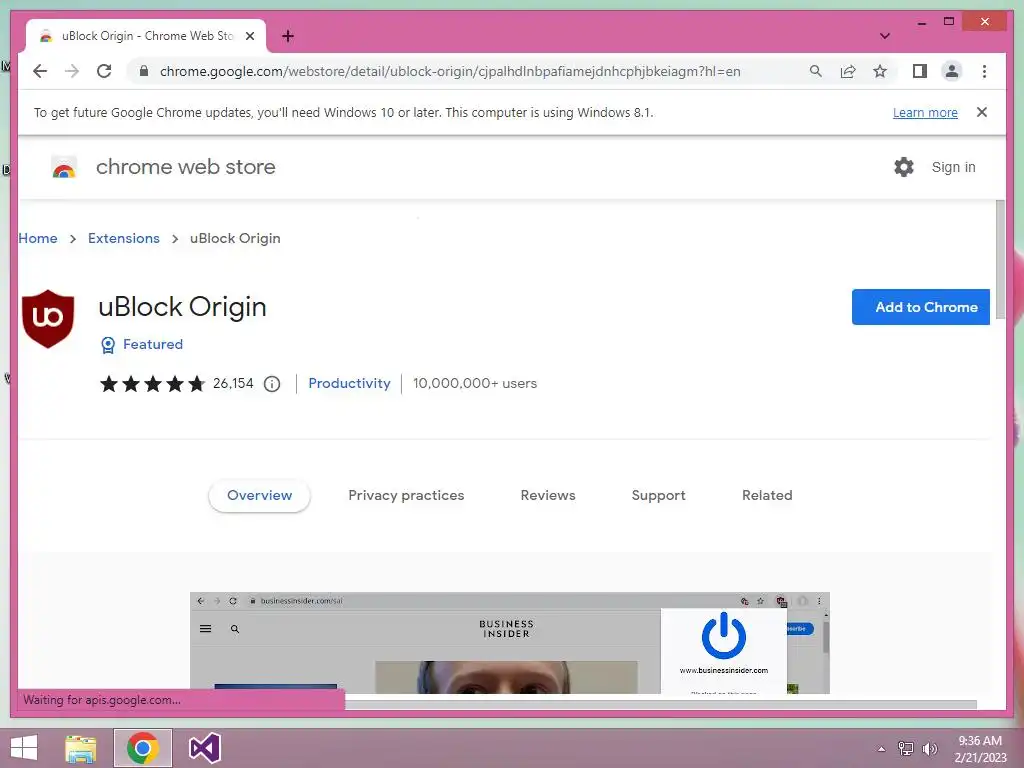The image size is (1024, 768).
Task: Click the Featured label
Action: 153,344
